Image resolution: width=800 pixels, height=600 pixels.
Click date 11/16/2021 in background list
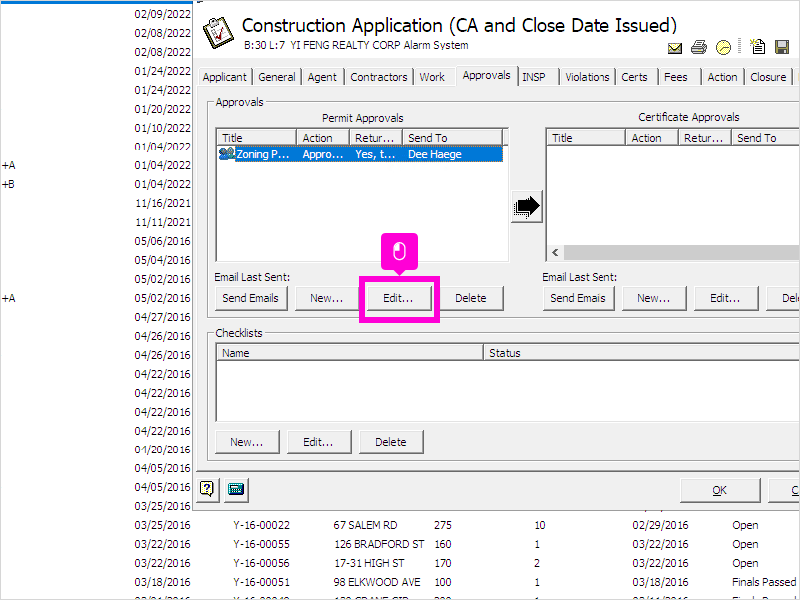coord(163,203)
